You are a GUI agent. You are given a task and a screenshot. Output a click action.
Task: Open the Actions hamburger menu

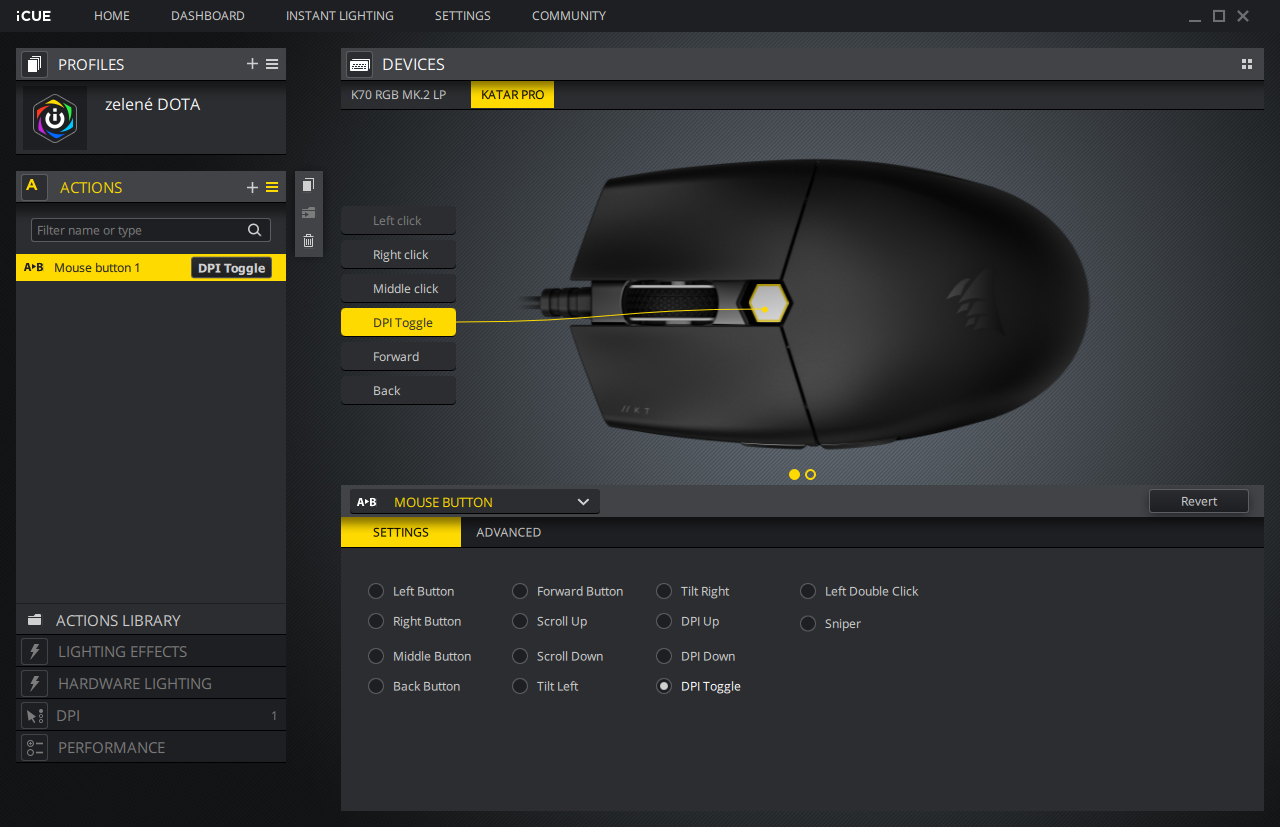(272, 187)
